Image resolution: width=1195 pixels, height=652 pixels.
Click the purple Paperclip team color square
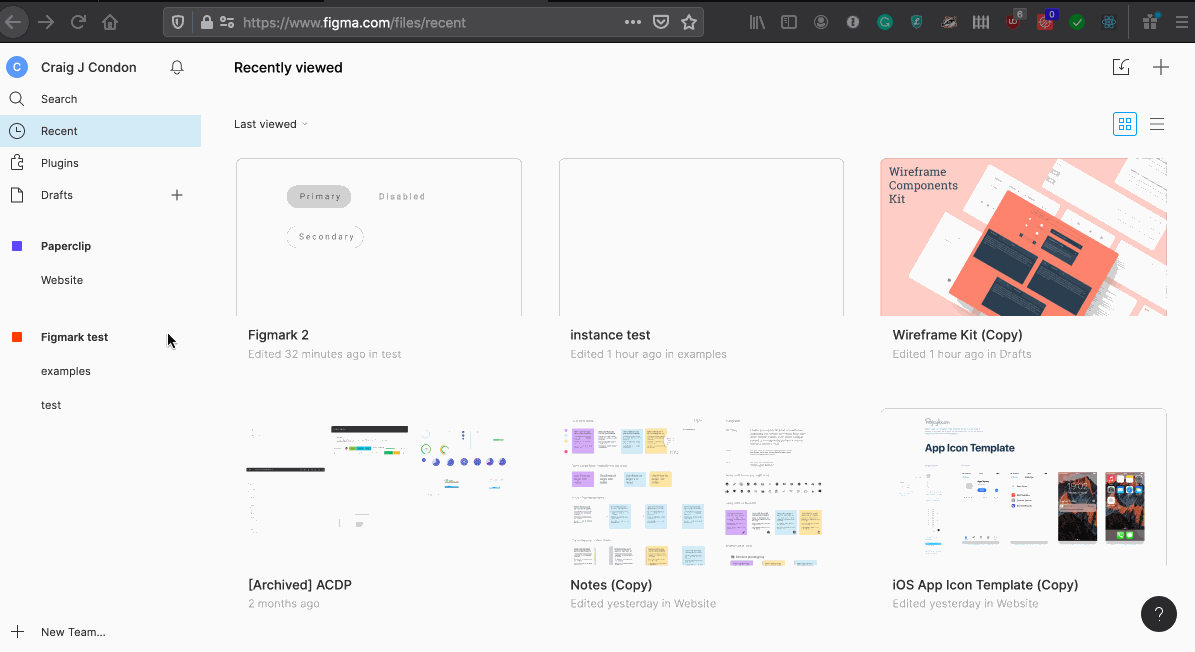click(17, 246)
